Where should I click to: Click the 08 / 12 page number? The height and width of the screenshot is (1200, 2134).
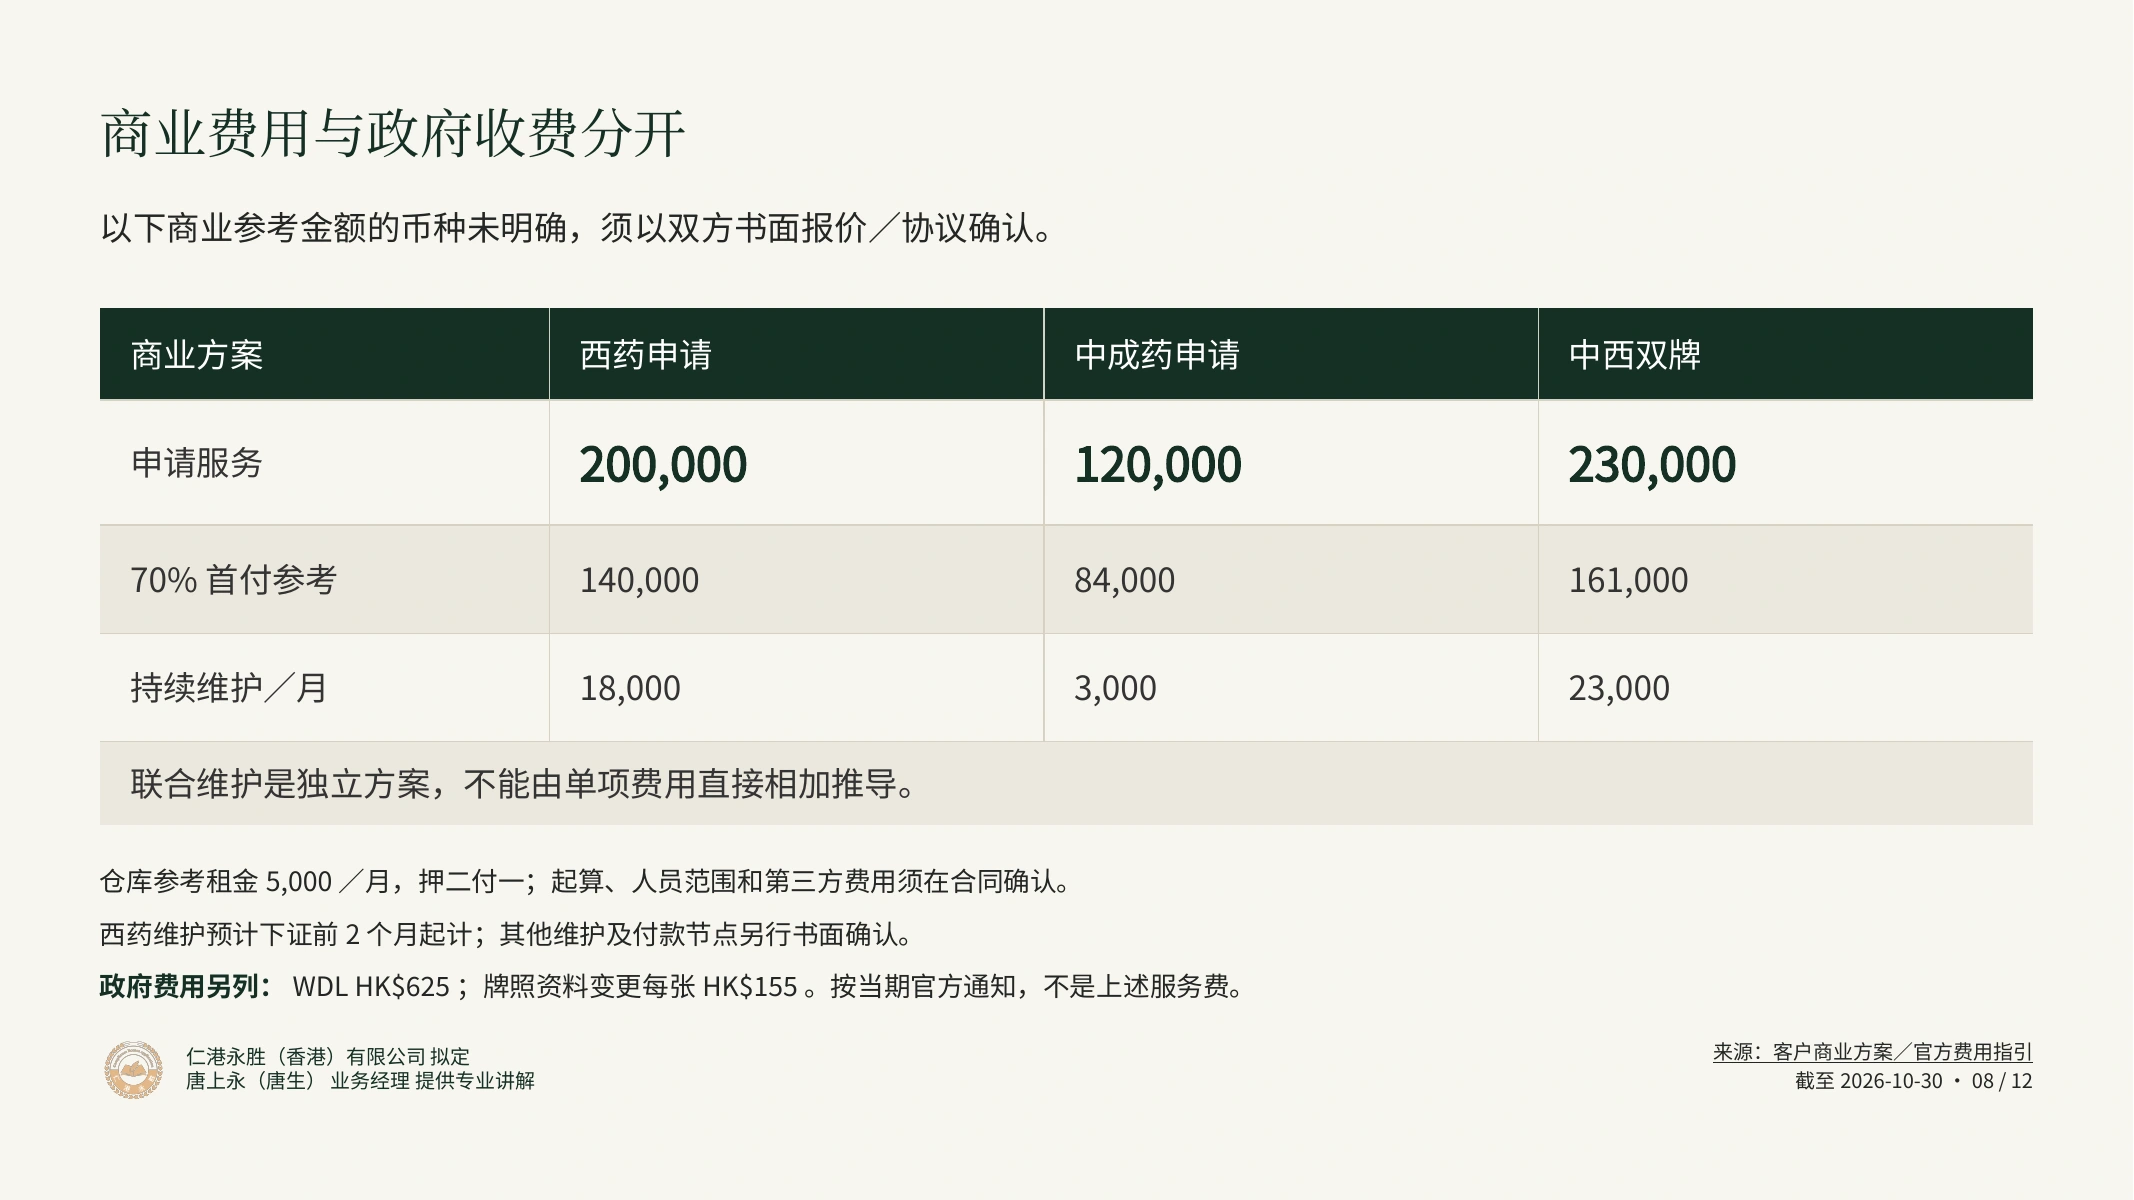(x=2002, y=1081)
